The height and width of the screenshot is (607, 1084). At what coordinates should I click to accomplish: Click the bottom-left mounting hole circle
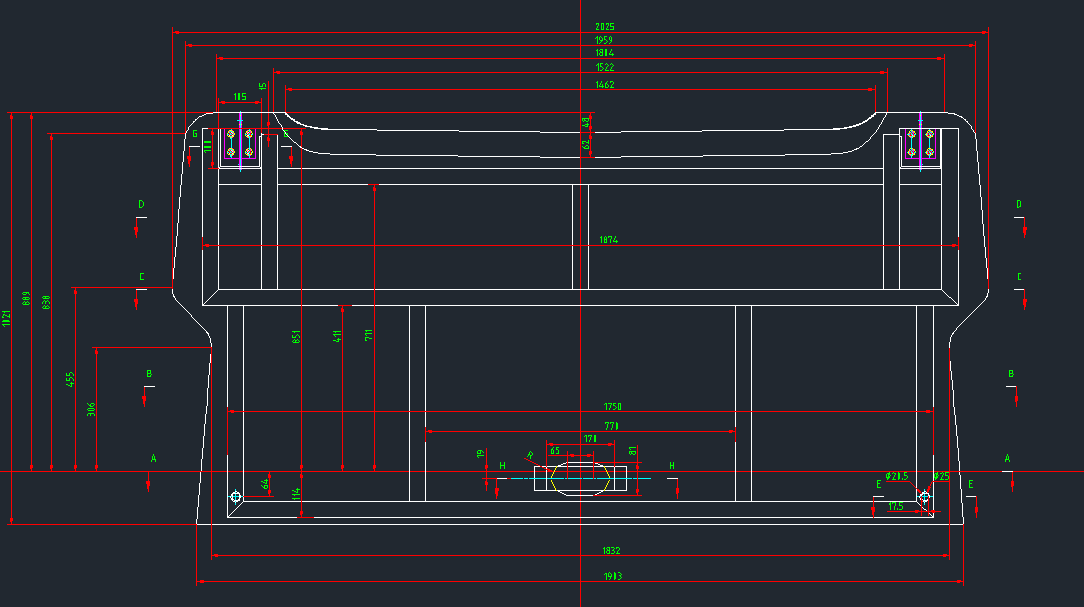236,497
